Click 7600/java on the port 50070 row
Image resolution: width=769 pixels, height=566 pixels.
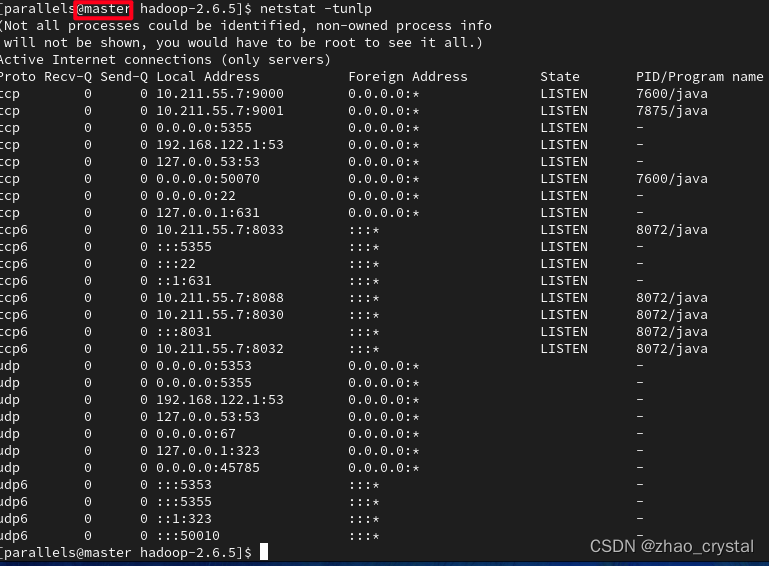point(671,179)
